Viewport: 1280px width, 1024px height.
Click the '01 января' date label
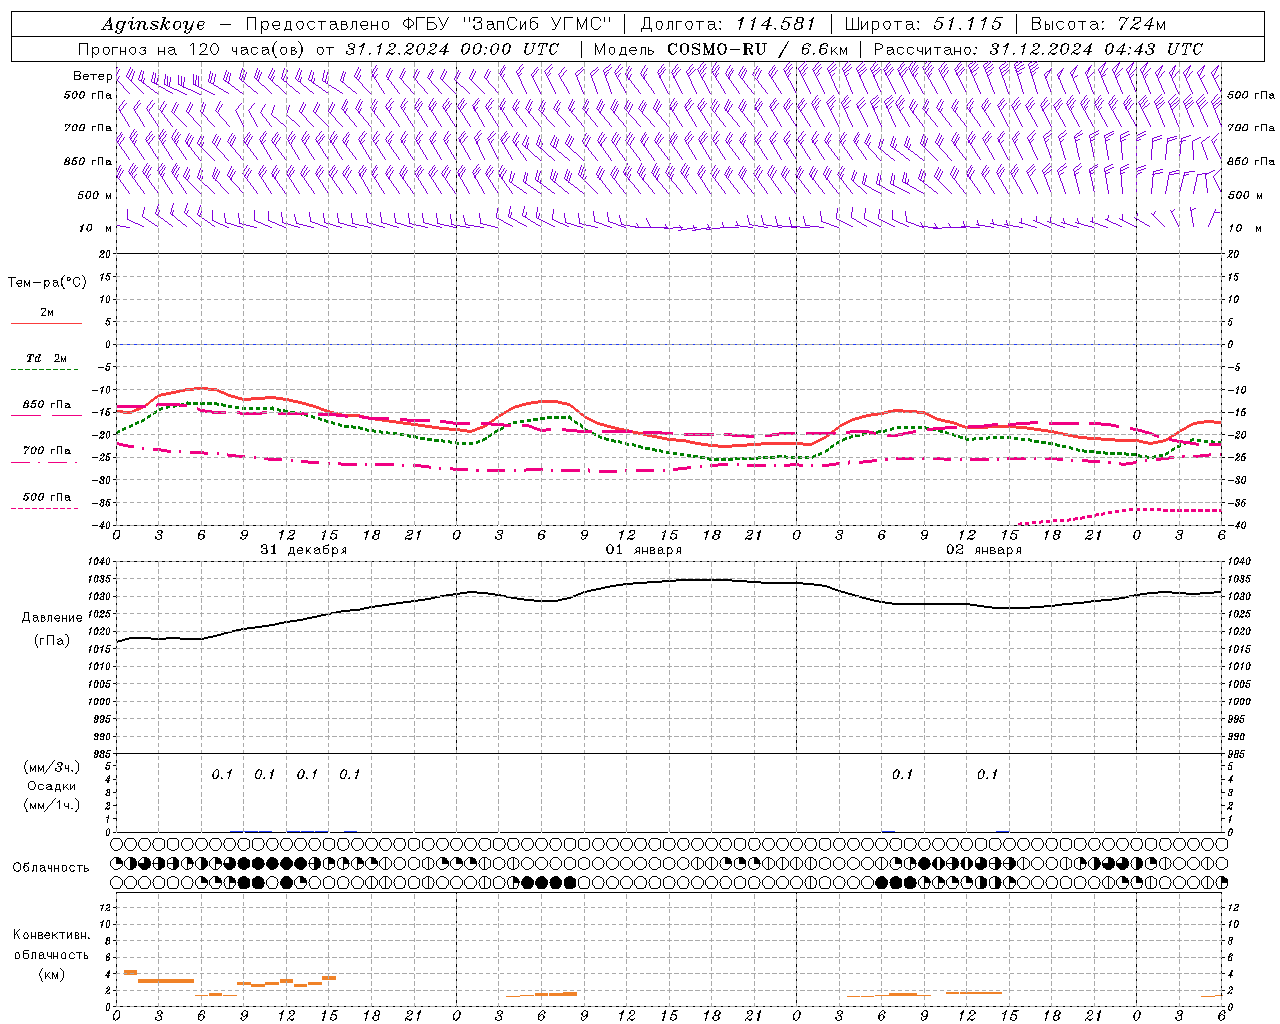click(644, 550)
